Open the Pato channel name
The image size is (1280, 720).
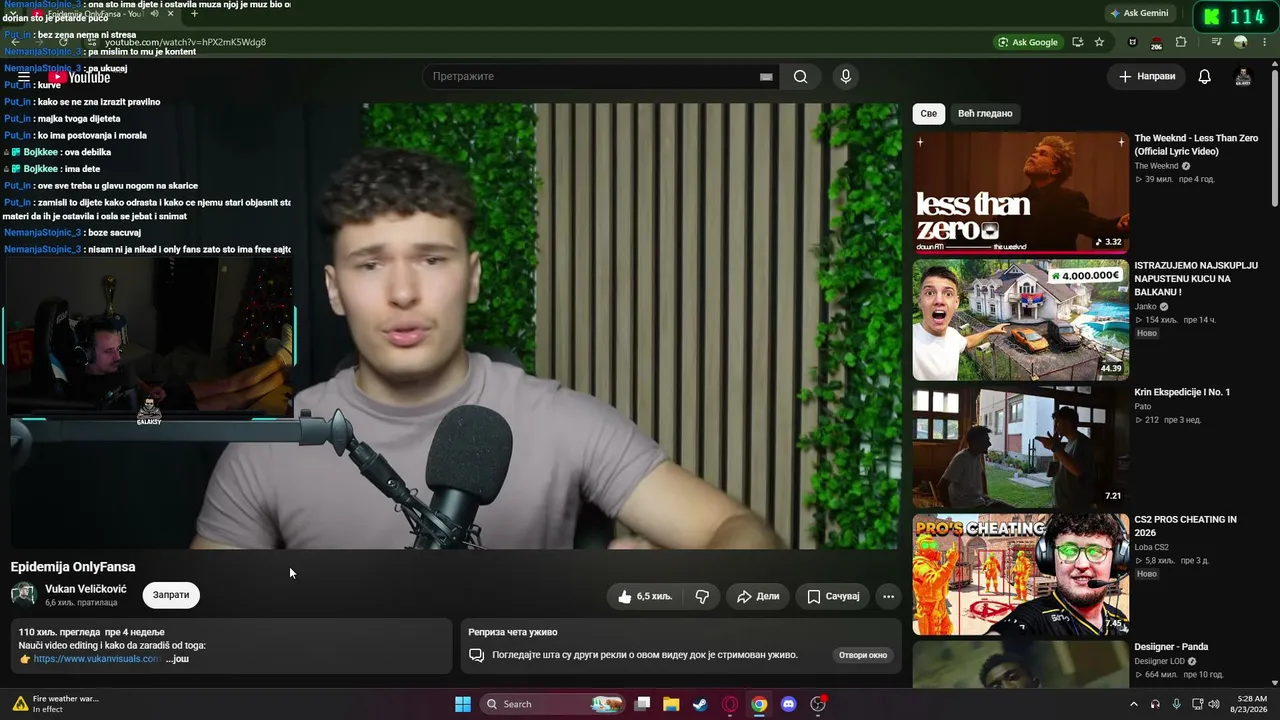tap(1143, 407)
